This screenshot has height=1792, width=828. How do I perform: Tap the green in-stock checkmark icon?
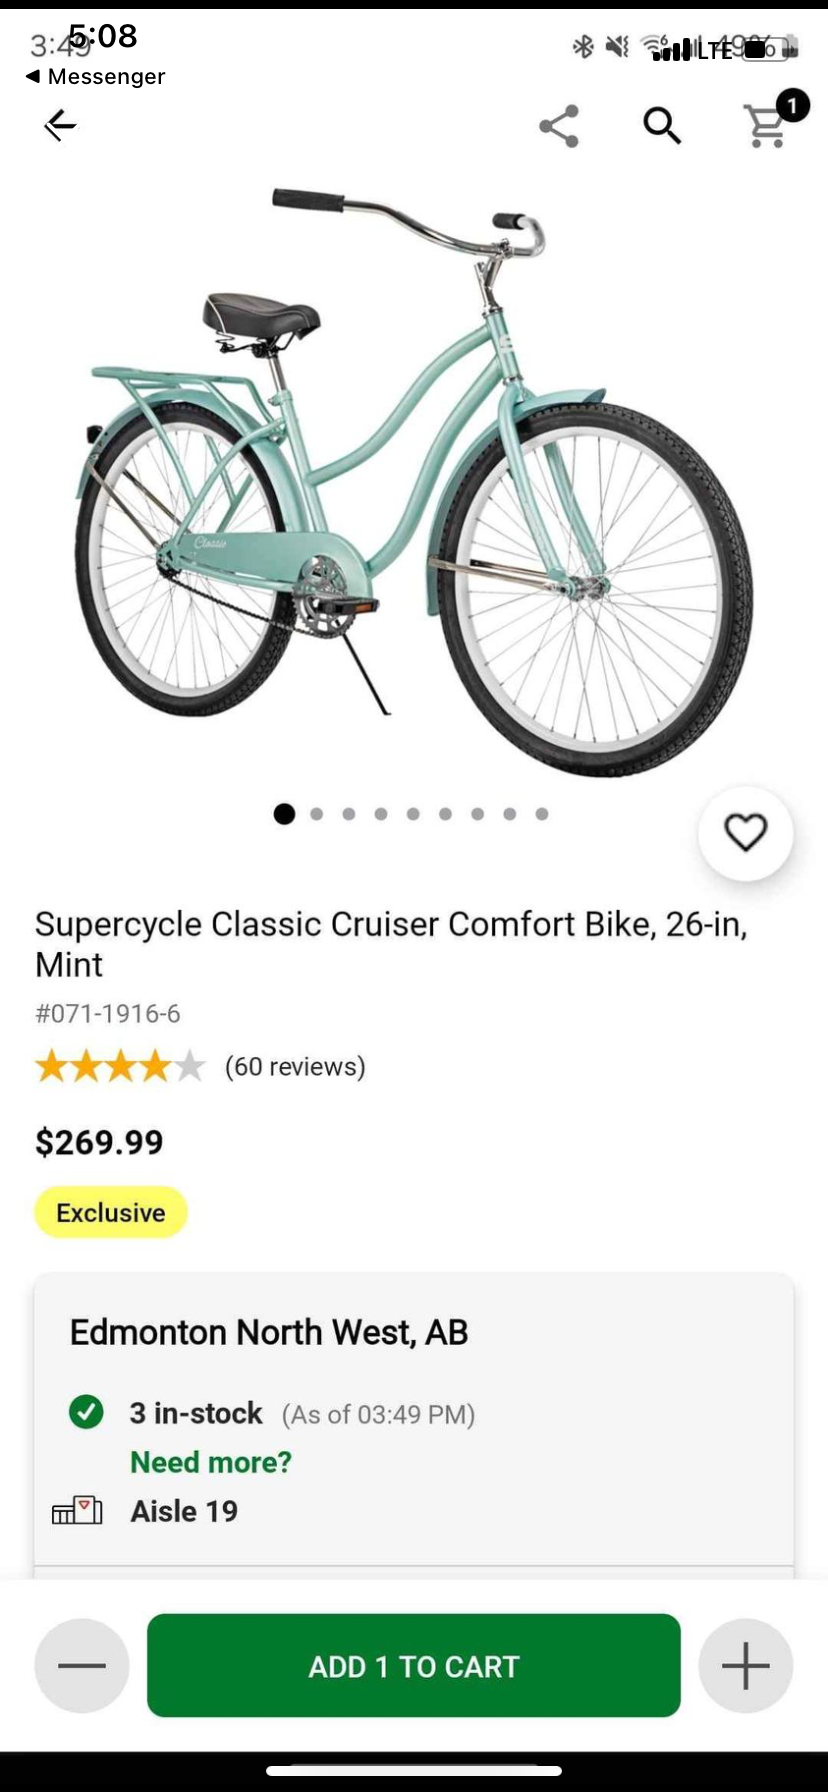coord(86,1413)
